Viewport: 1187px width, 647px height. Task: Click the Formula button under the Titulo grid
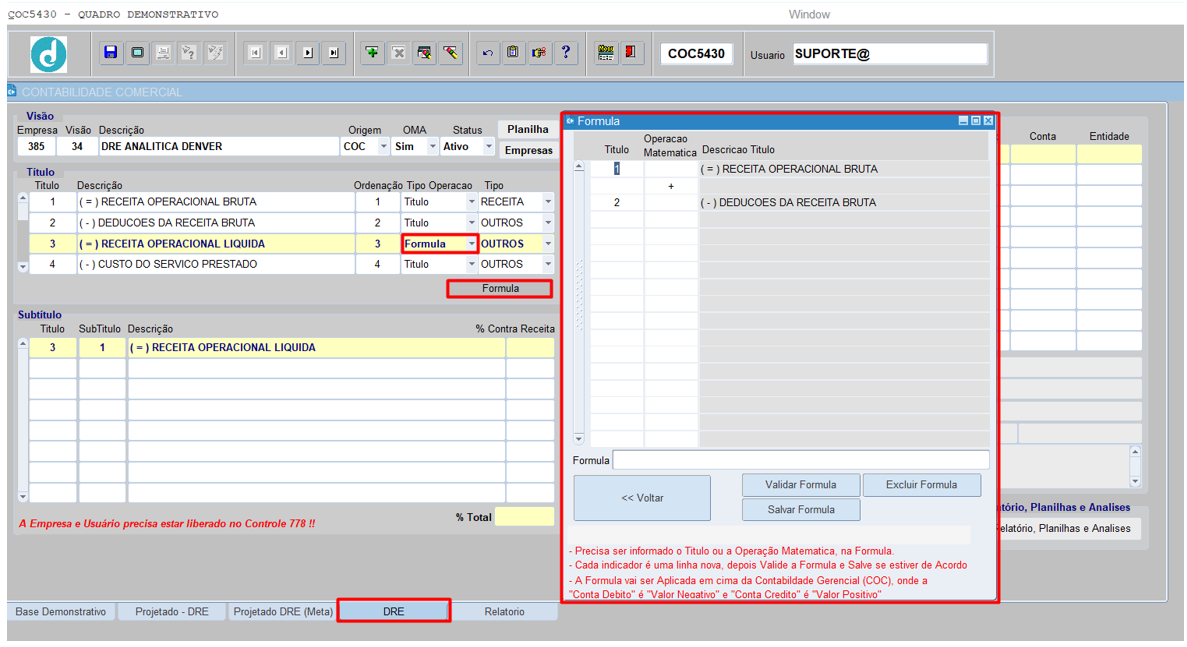pyautogui.click(x=500, y=288)
